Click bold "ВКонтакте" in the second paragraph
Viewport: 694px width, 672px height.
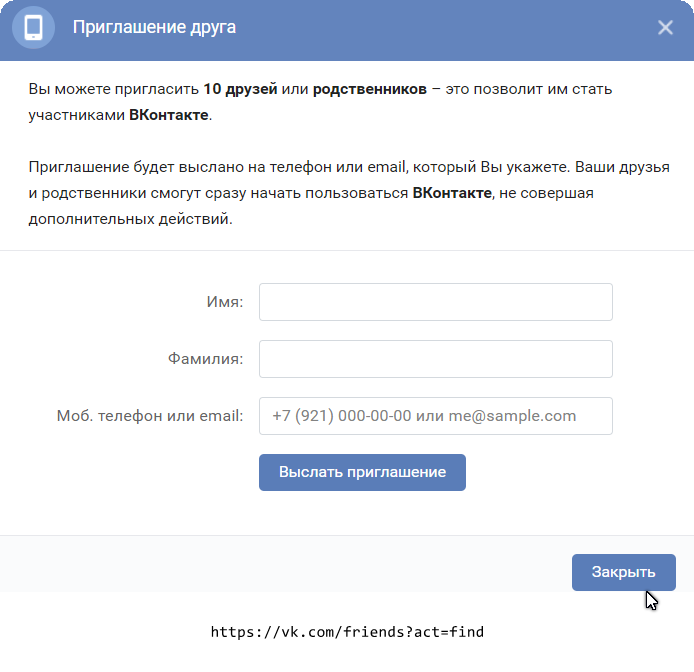point(452,193)
